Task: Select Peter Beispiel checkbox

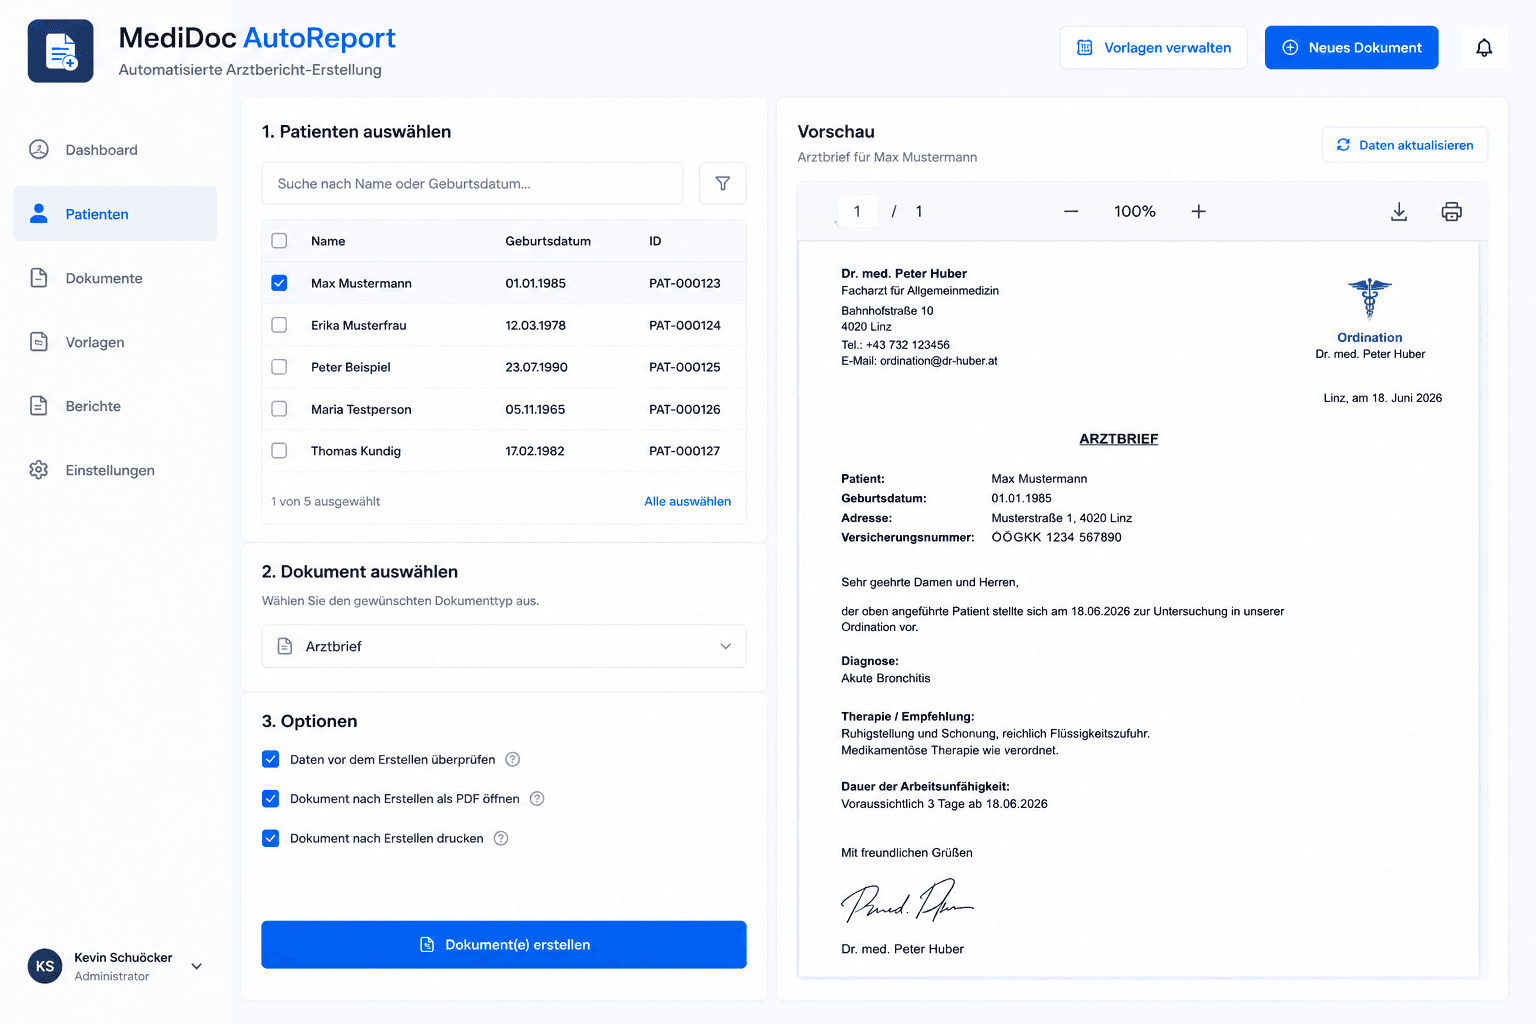Action: coord(279,367)
